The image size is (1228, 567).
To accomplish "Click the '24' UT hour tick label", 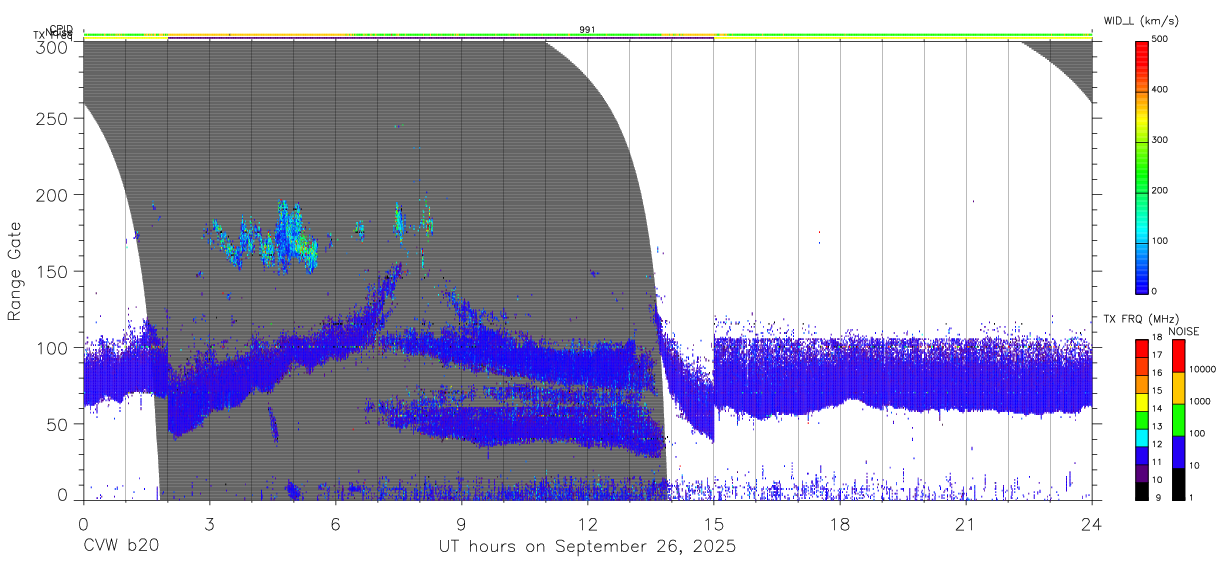I will click(x=1092, y=523).
